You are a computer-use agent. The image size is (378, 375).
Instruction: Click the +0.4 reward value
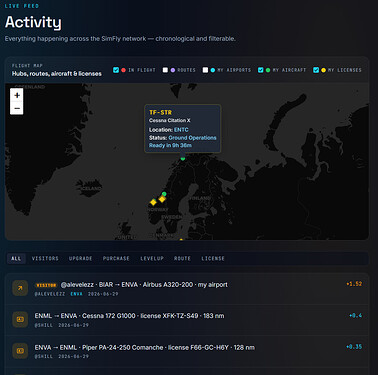356,315
